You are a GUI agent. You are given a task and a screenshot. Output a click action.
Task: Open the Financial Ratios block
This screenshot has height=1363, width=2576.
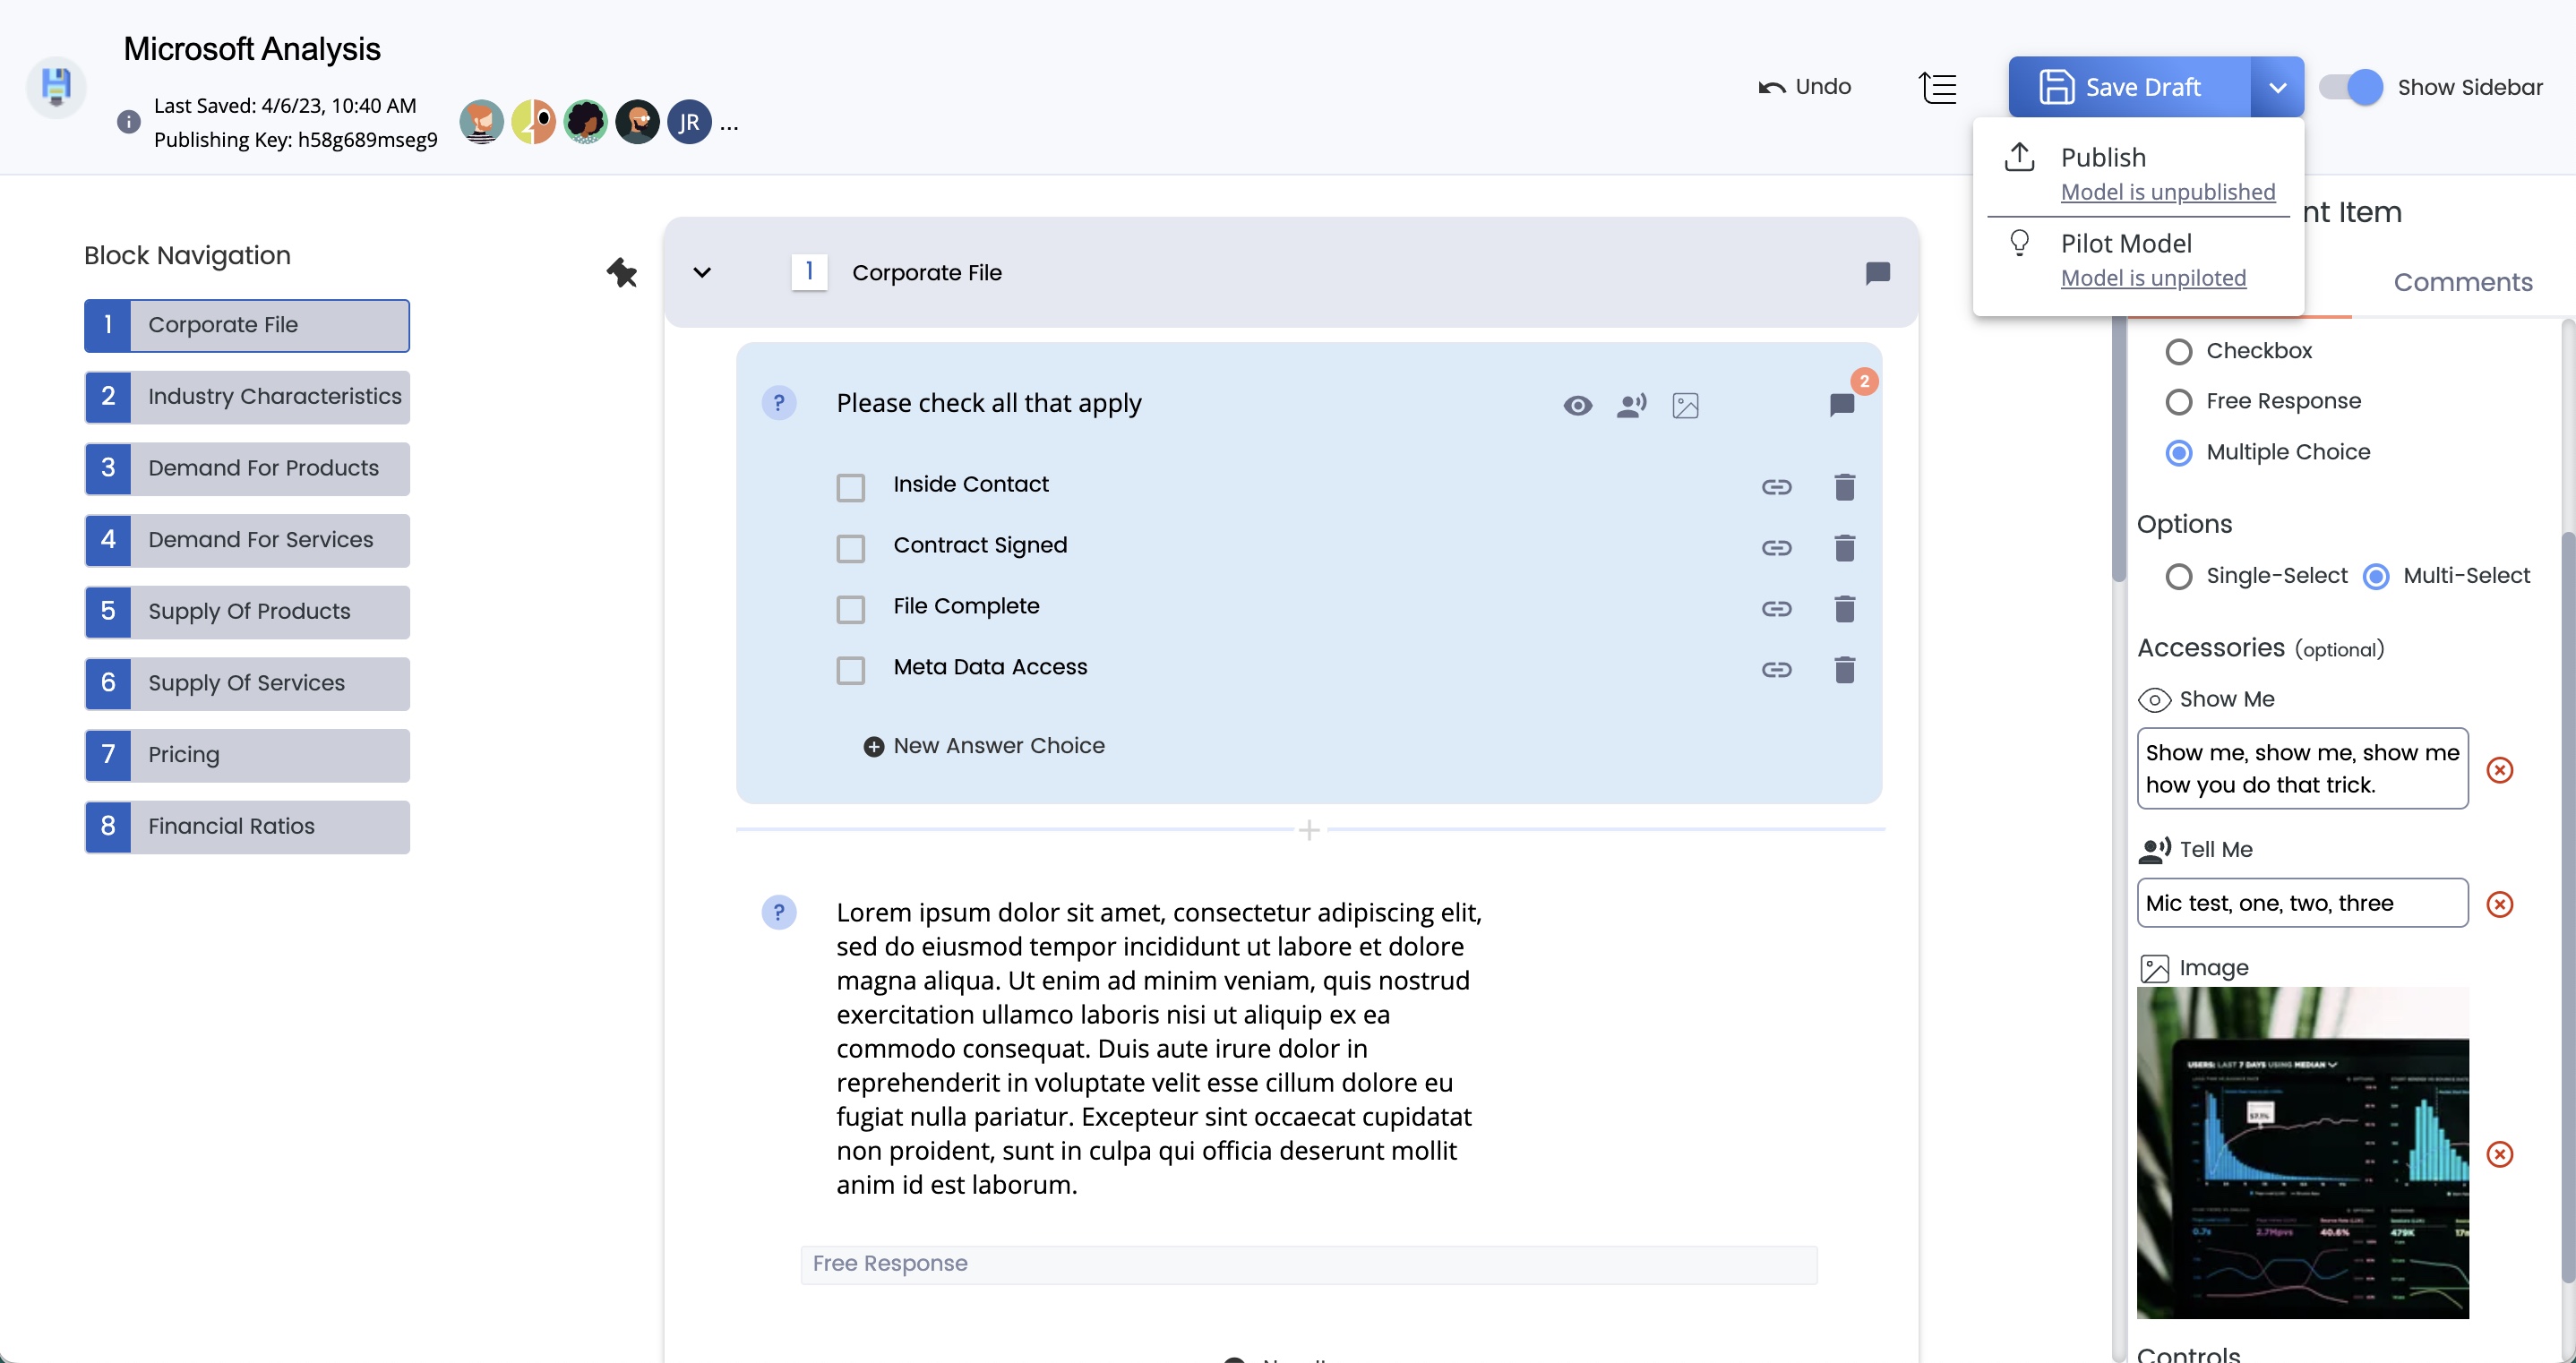point(247,827)
